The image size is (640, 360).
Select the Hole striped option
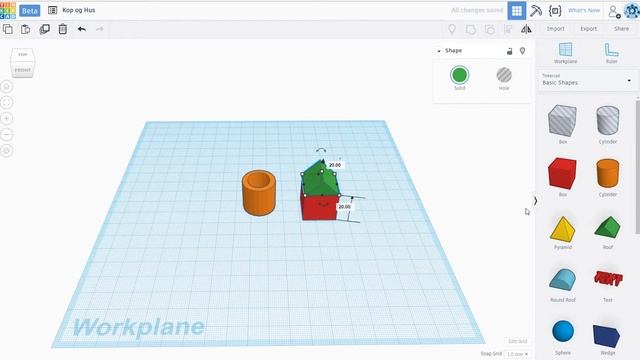click(x=504, y=76)
